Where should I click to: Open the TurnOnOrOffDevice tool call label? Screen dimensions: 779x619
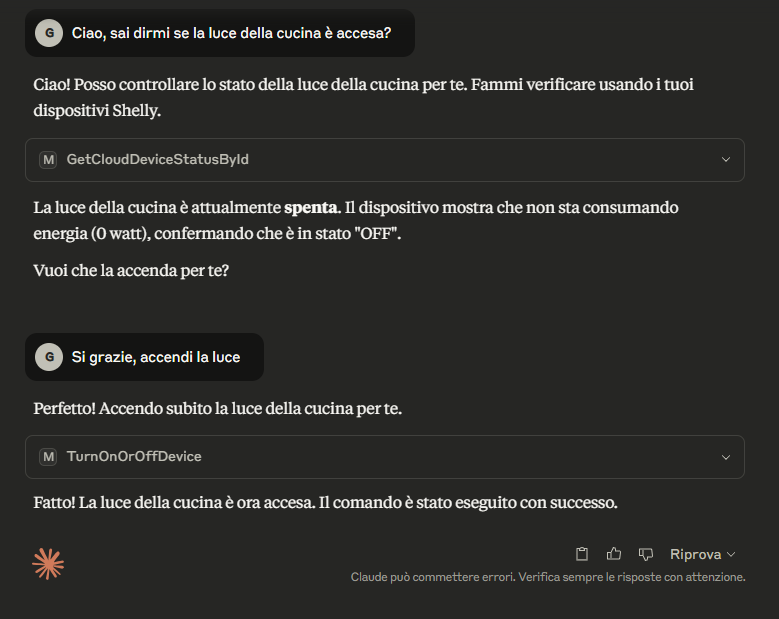point(134,457)
